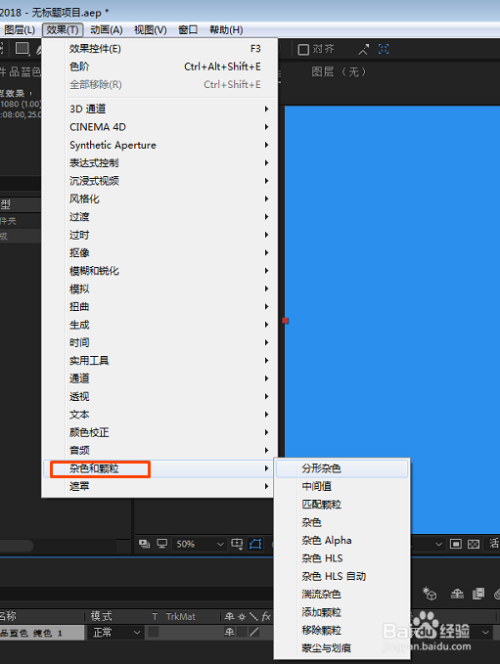
Task: Open the 文本 effects submenu
Action: 160,415
